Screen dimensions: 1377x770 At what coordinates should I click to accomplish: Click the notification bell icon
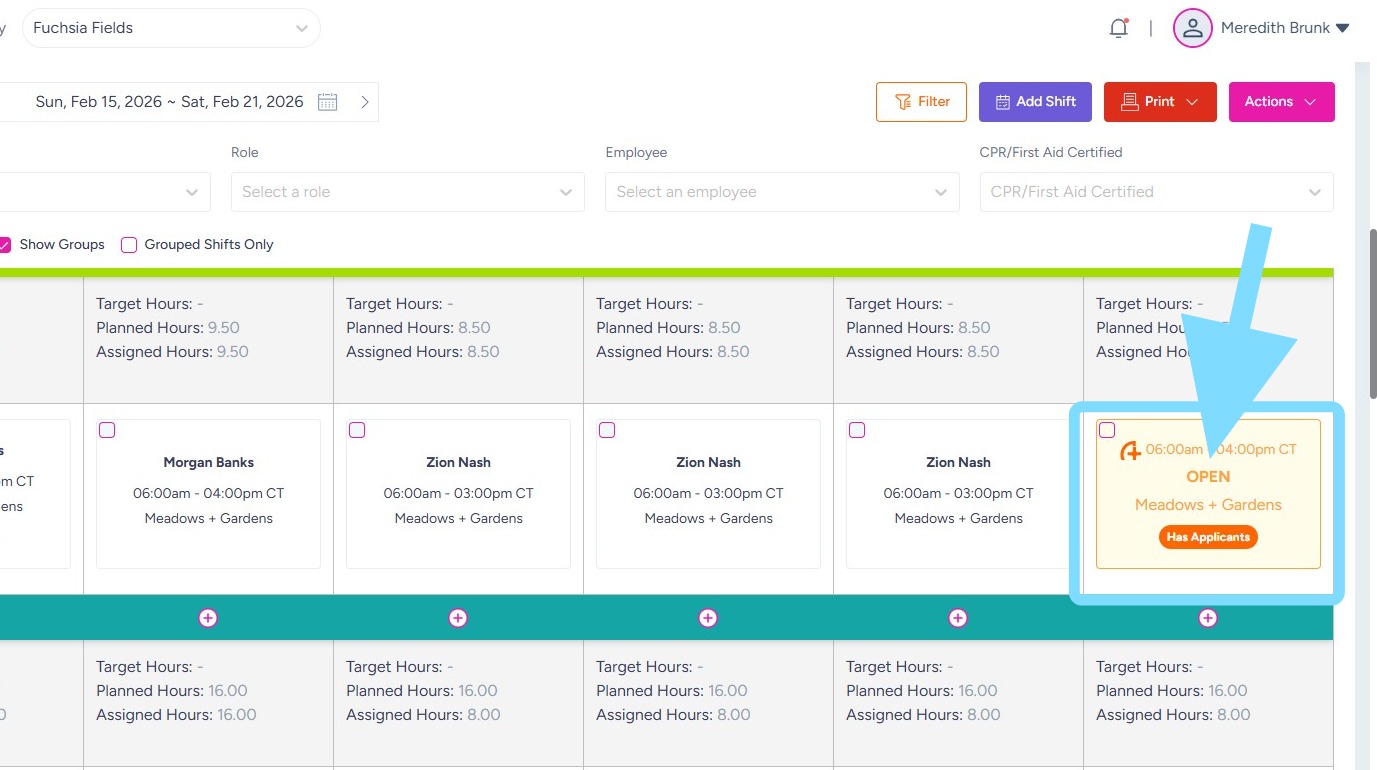(1118, 29)
